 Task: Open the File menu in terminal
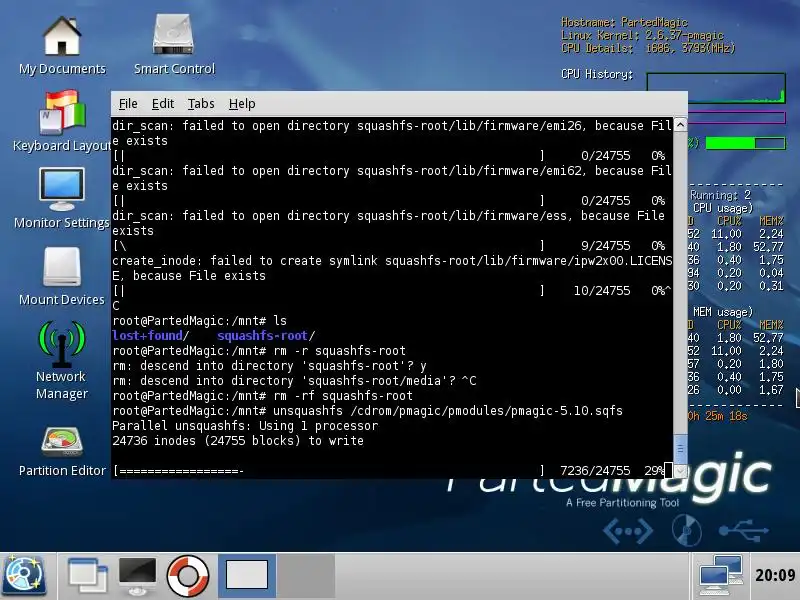[128, 104]
